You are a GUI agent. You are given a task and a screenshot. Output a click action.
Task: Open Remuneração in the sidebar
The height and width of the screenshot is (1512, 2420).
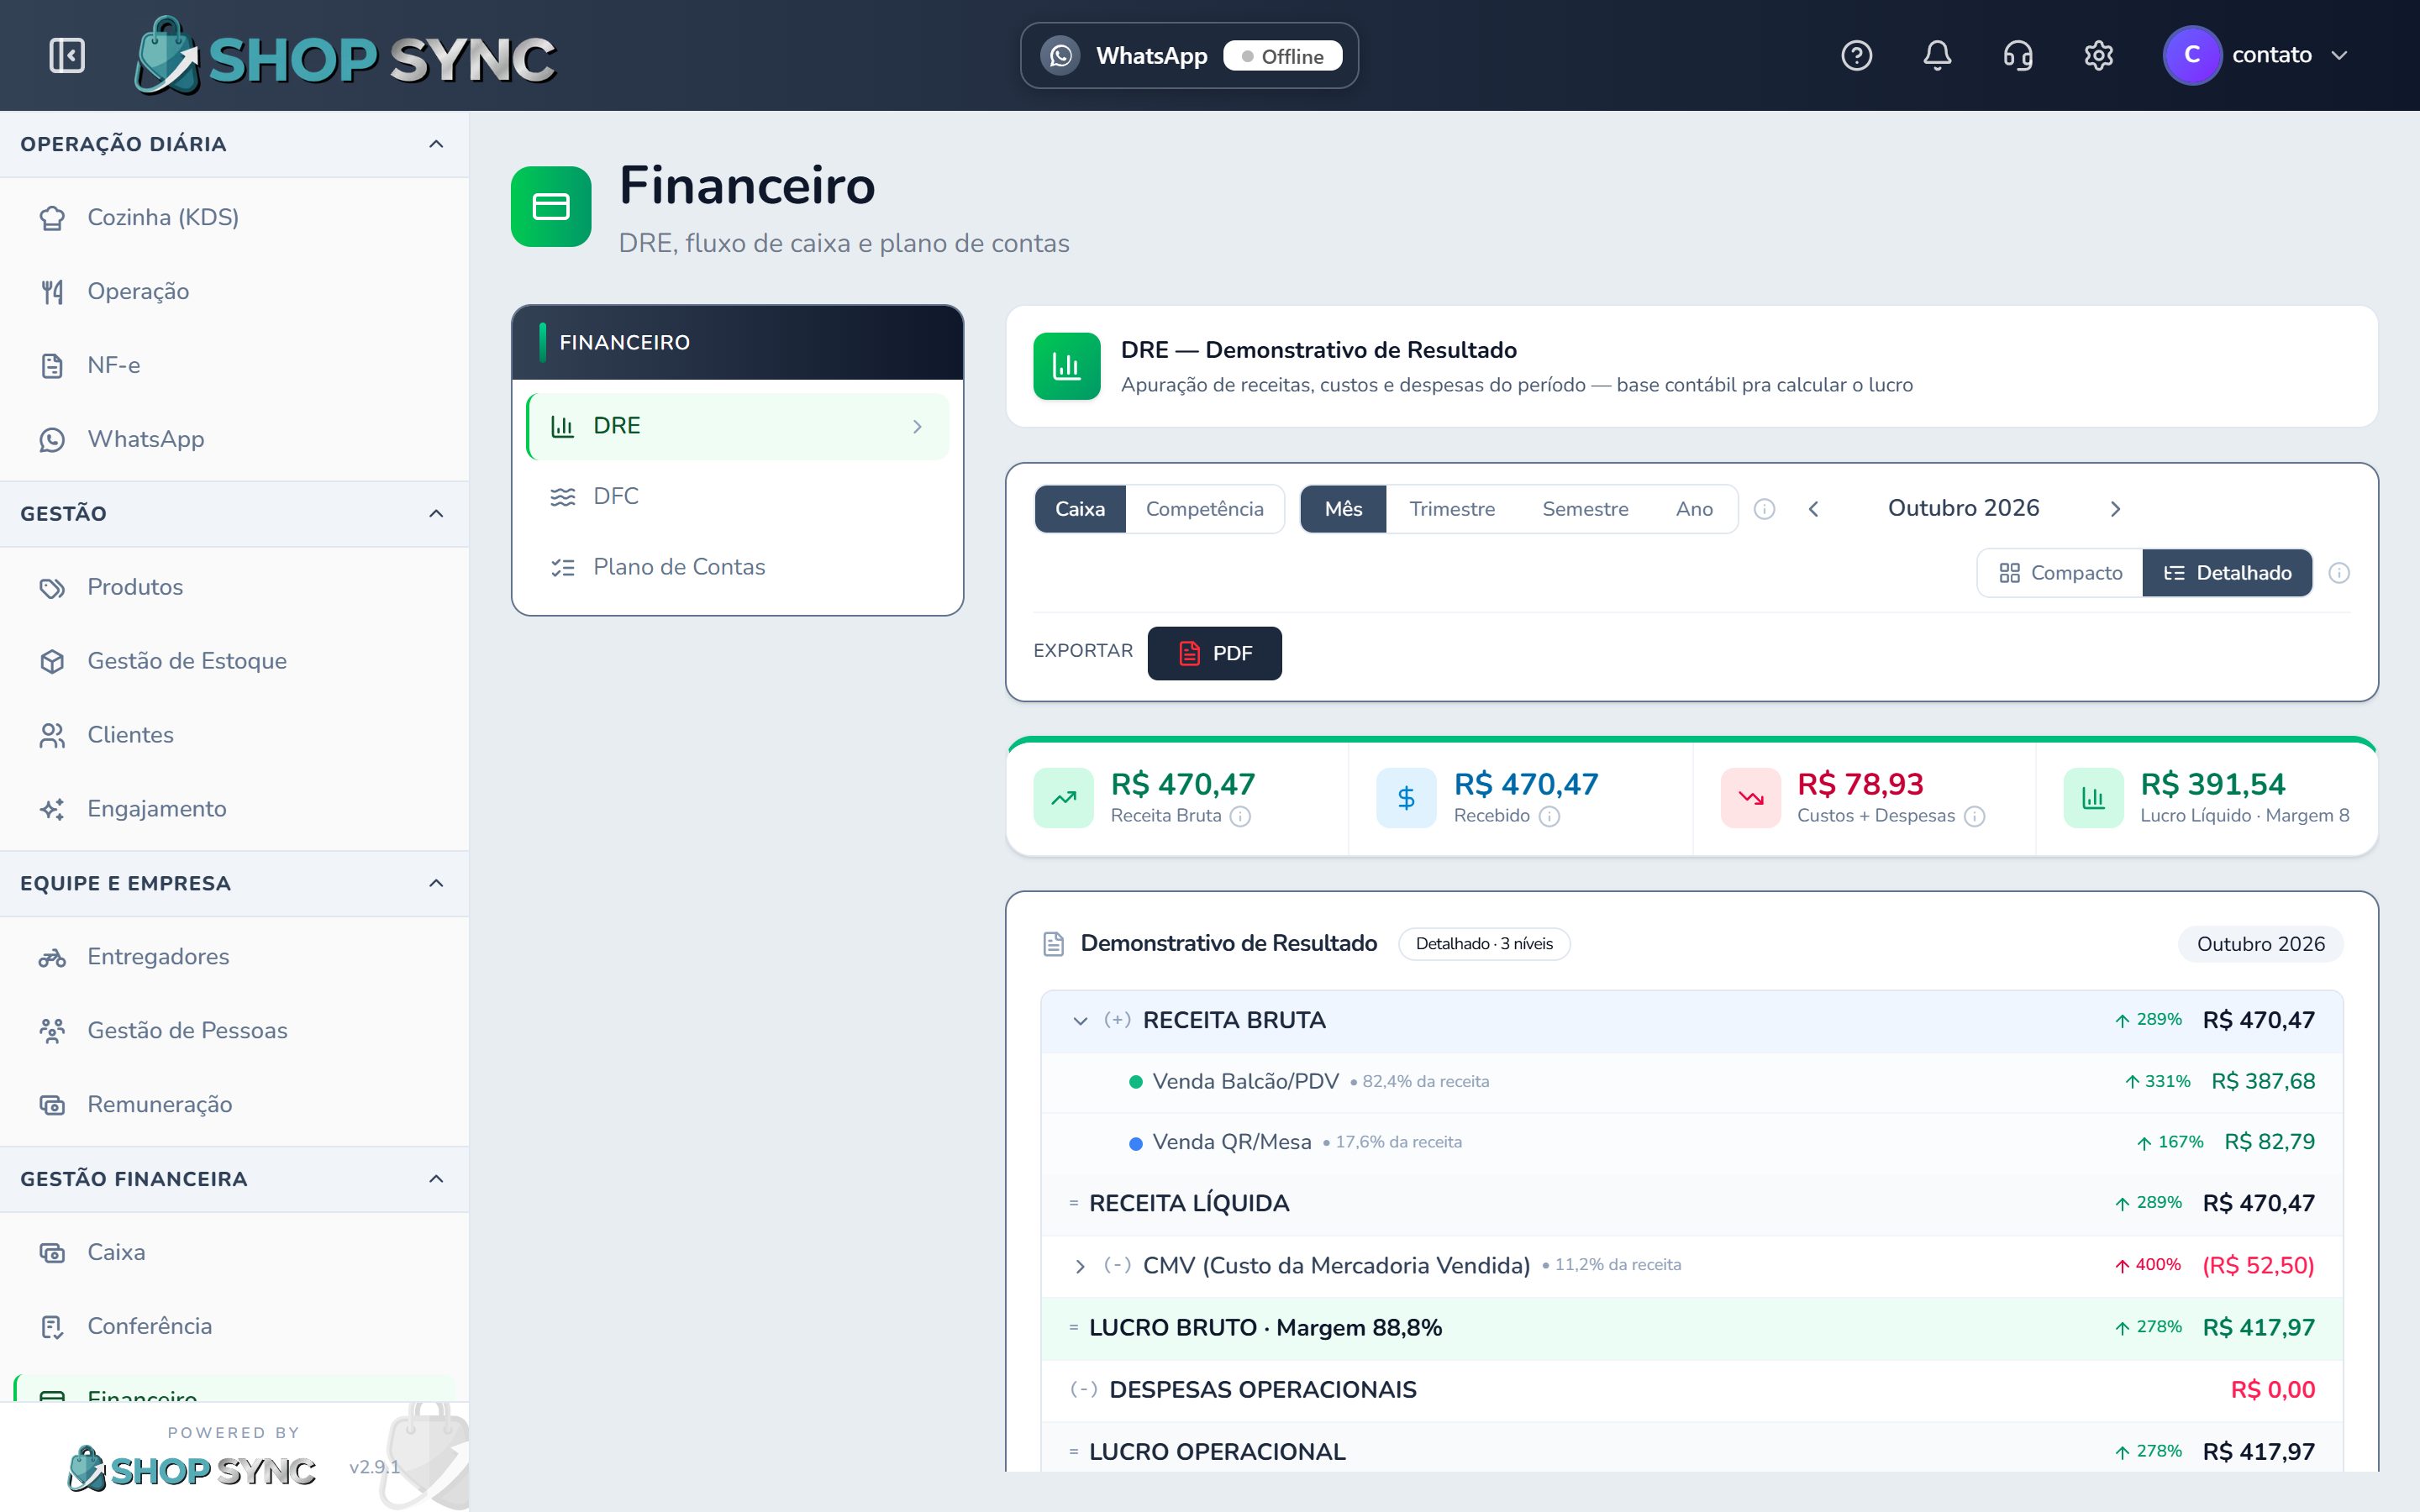234,1105
